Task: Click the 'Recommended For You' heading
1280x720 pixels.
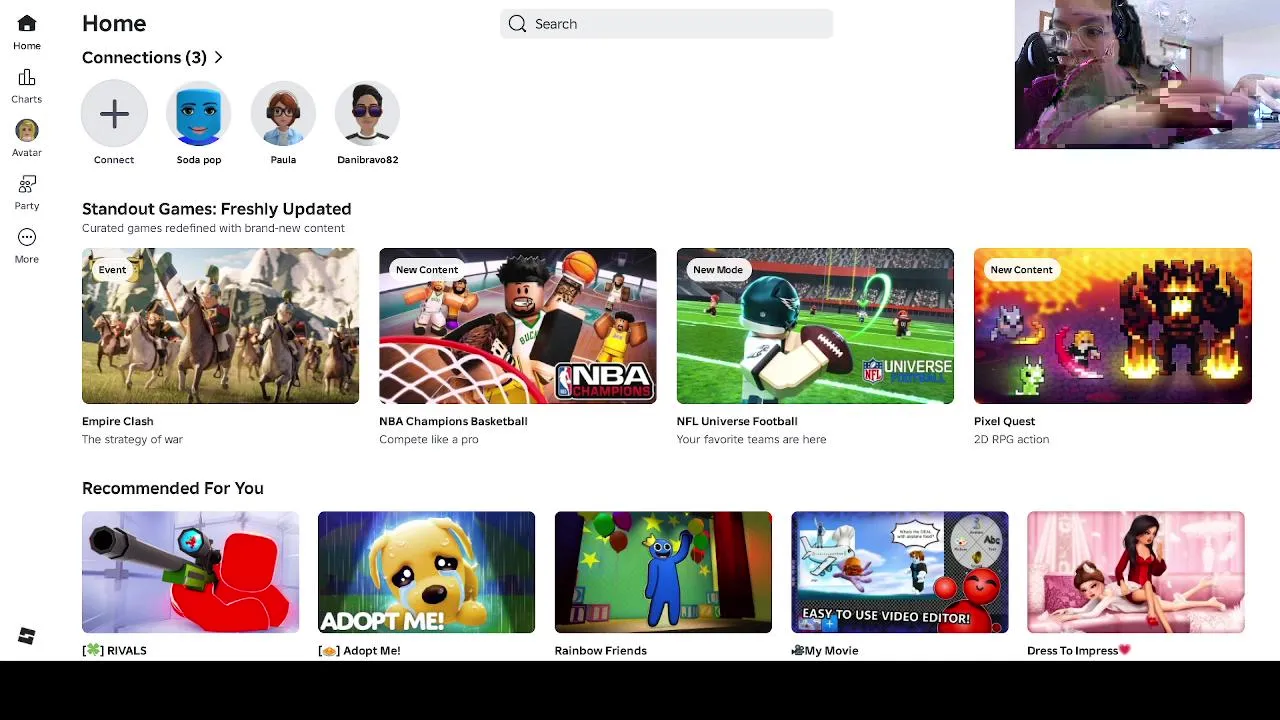Action: pos(173,488)
